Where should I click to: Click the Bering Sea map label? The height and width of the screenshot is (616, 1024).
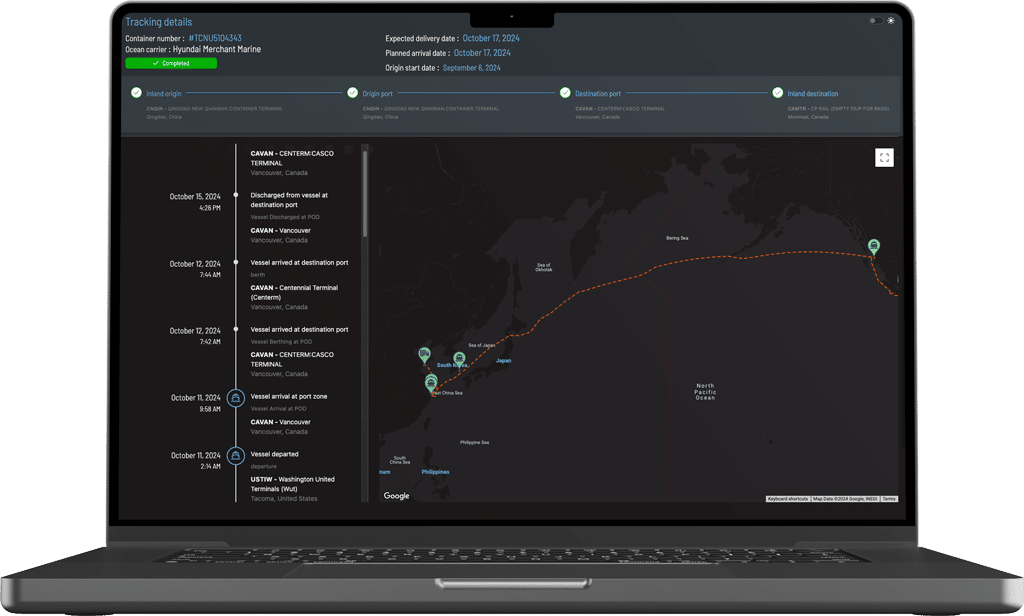coord(677,238)
